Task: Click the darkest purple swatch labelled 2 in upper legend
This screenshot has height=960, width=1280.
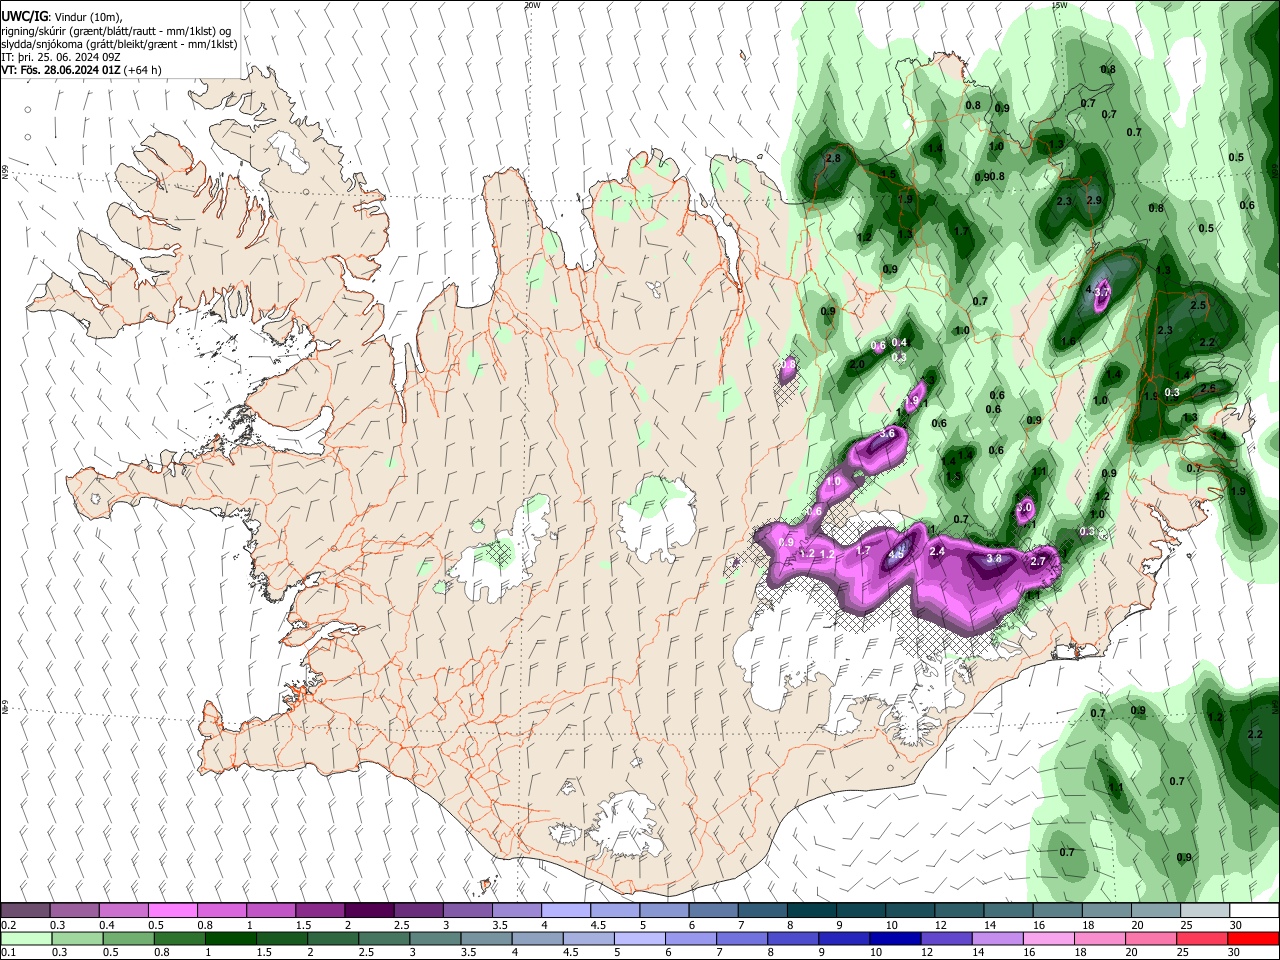Action: [368, 911]
